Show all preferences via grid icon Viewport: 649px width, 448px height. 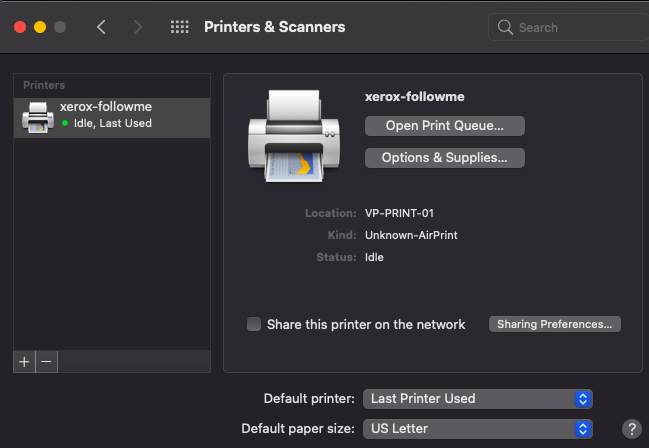(180, 27)
